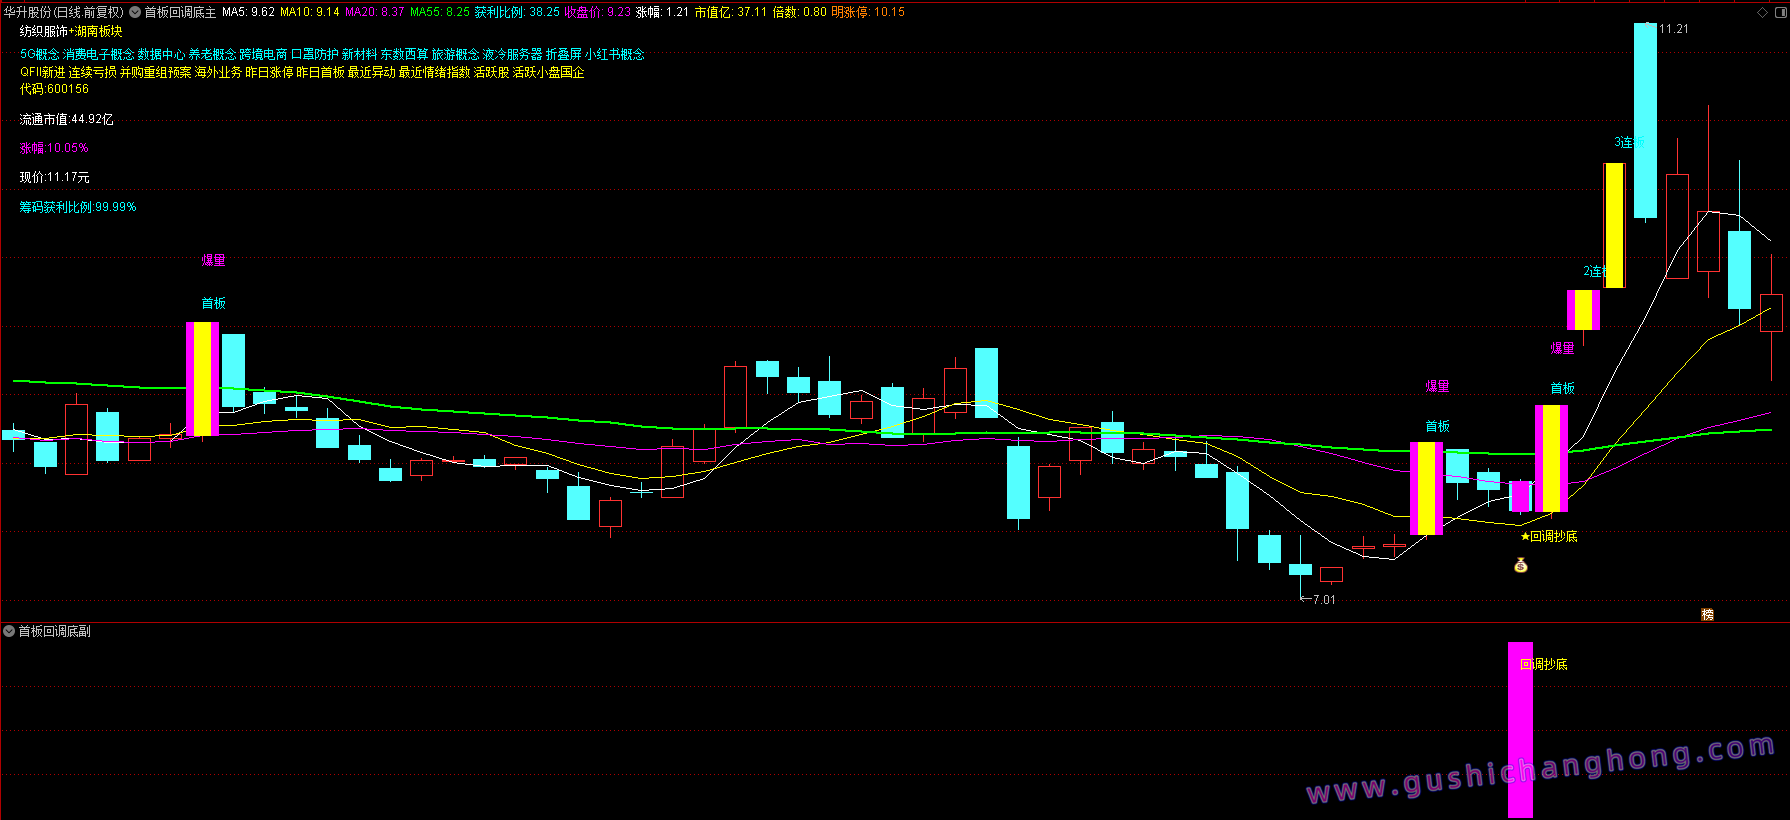Click the 跨境电商 concept tag
The height and width of the screenshot is (820, 1790).
coord(263,54)
